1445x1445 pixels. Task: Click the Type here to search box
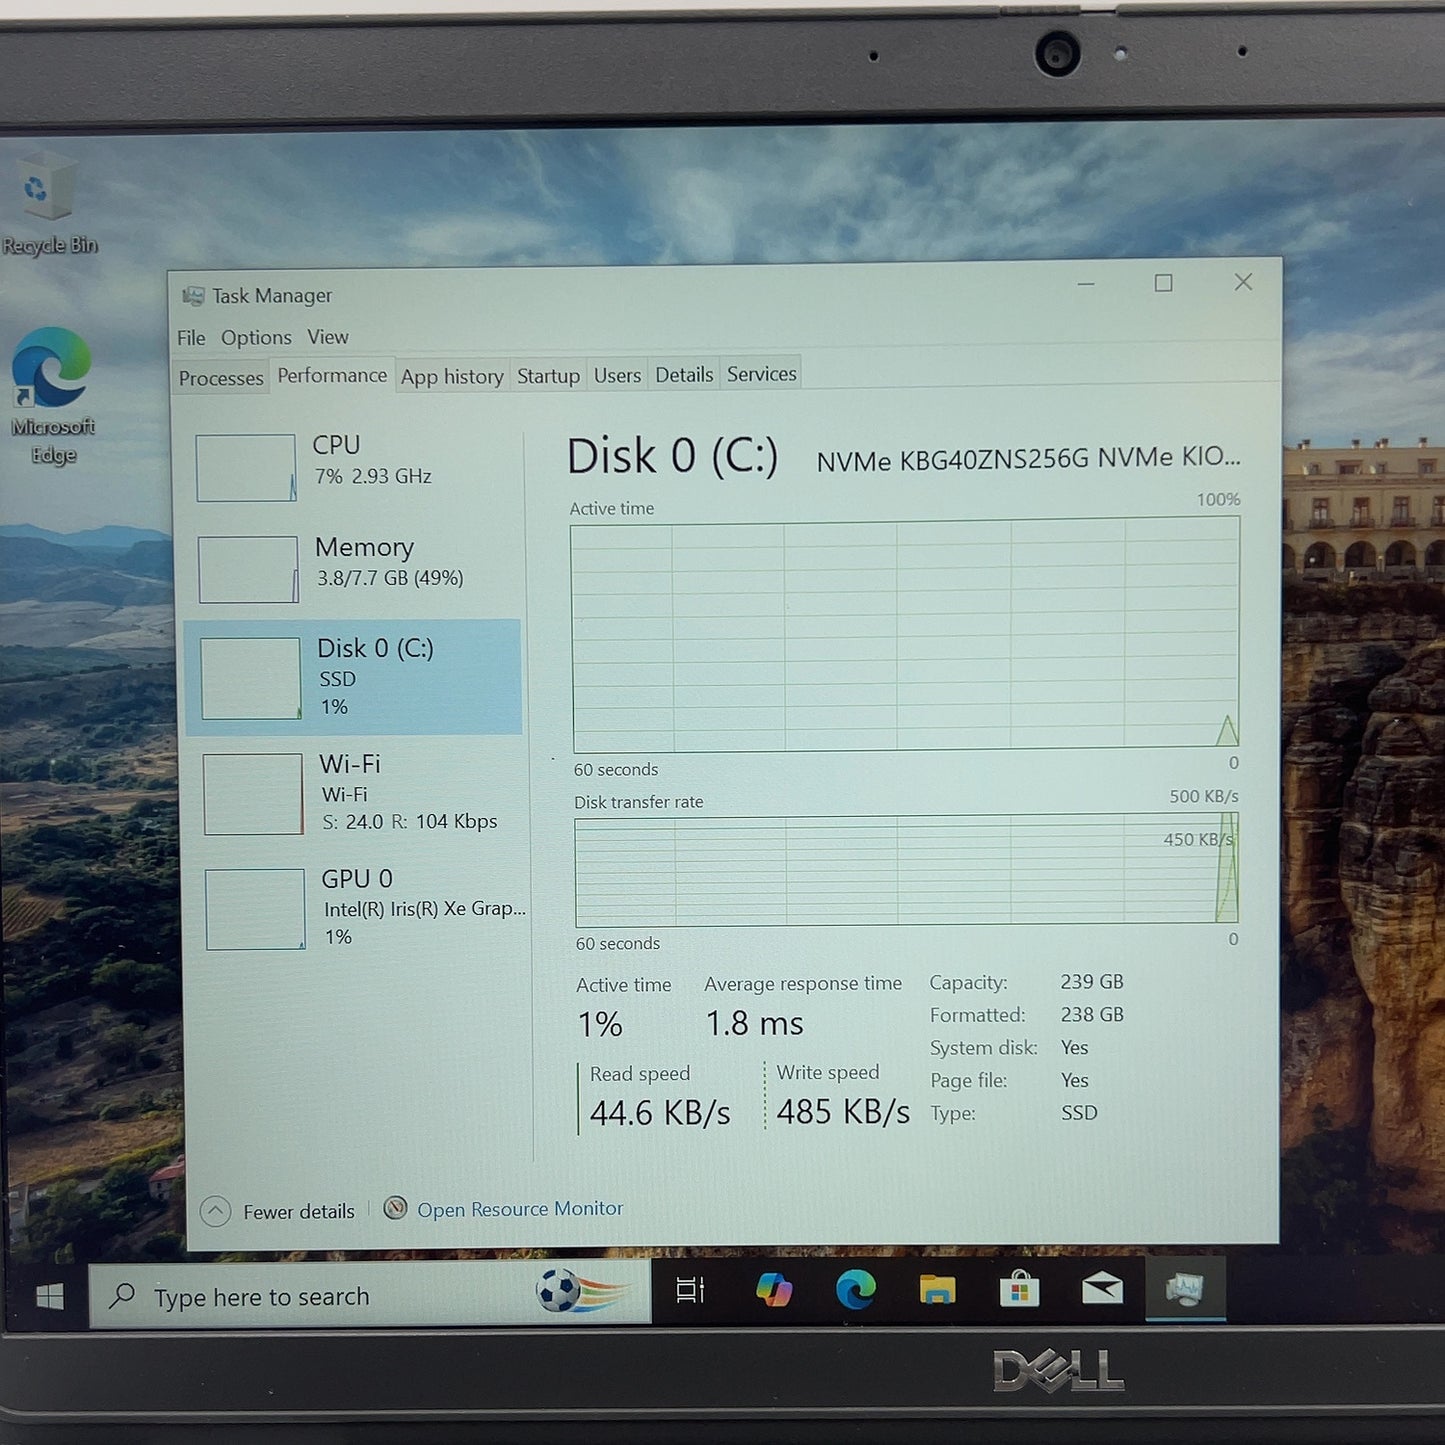click(x=370, y=1295)
